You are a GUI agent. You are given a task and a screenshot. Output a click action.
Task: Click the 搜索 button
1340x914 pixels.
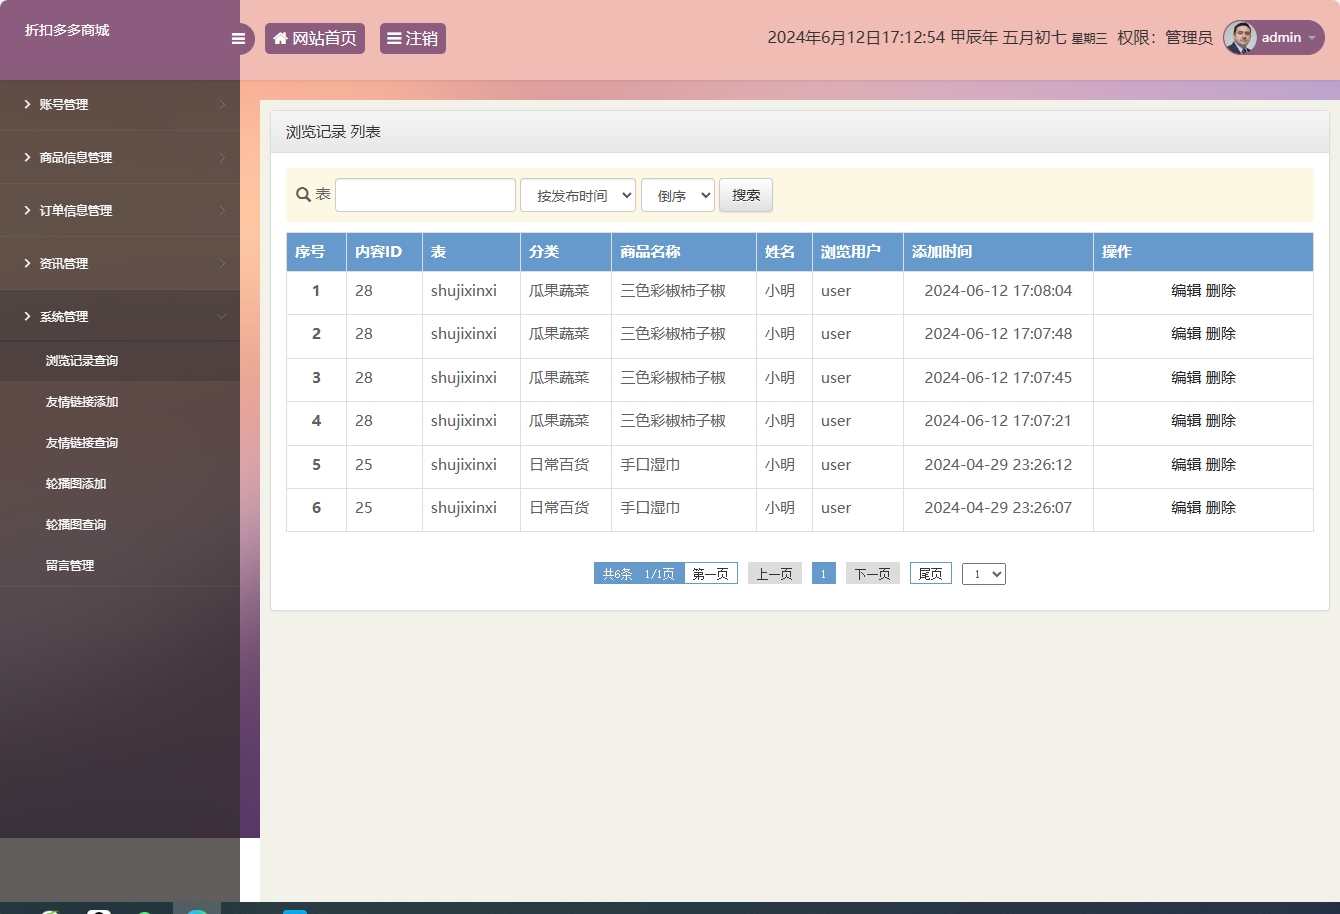pos(745,194)
